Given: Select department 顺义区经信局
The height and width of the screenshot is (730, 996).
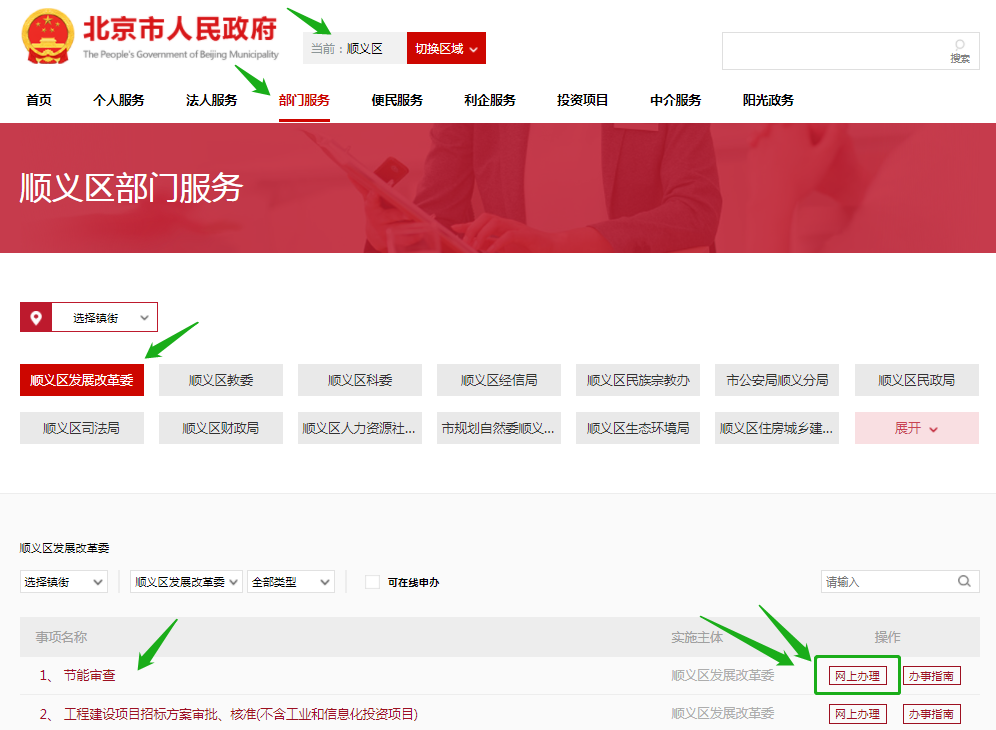Looking at the screenshot, I should (499, 380).
